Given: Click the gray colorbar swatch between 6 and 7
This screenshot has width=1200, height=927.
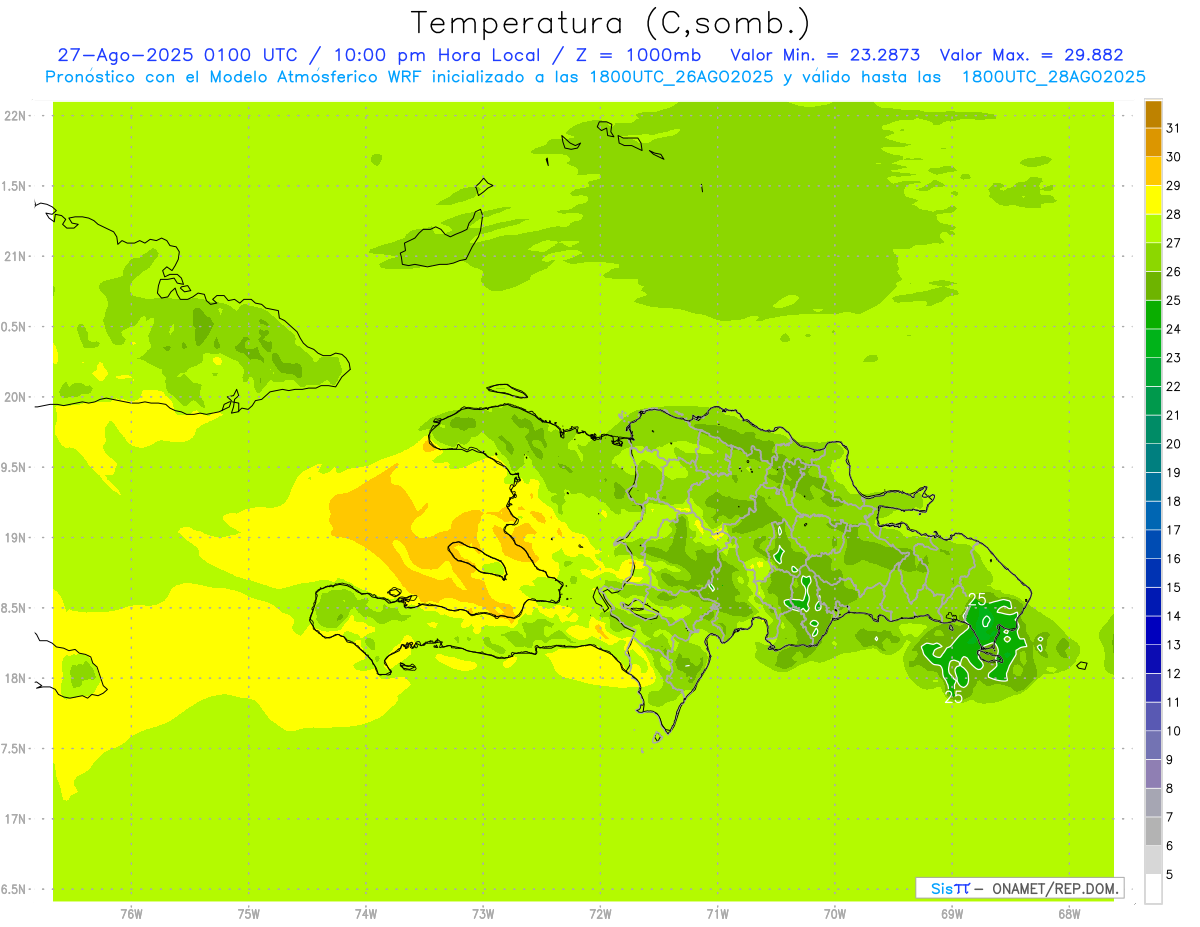Looking at the screenshot, I should (x=1153, y=832).
